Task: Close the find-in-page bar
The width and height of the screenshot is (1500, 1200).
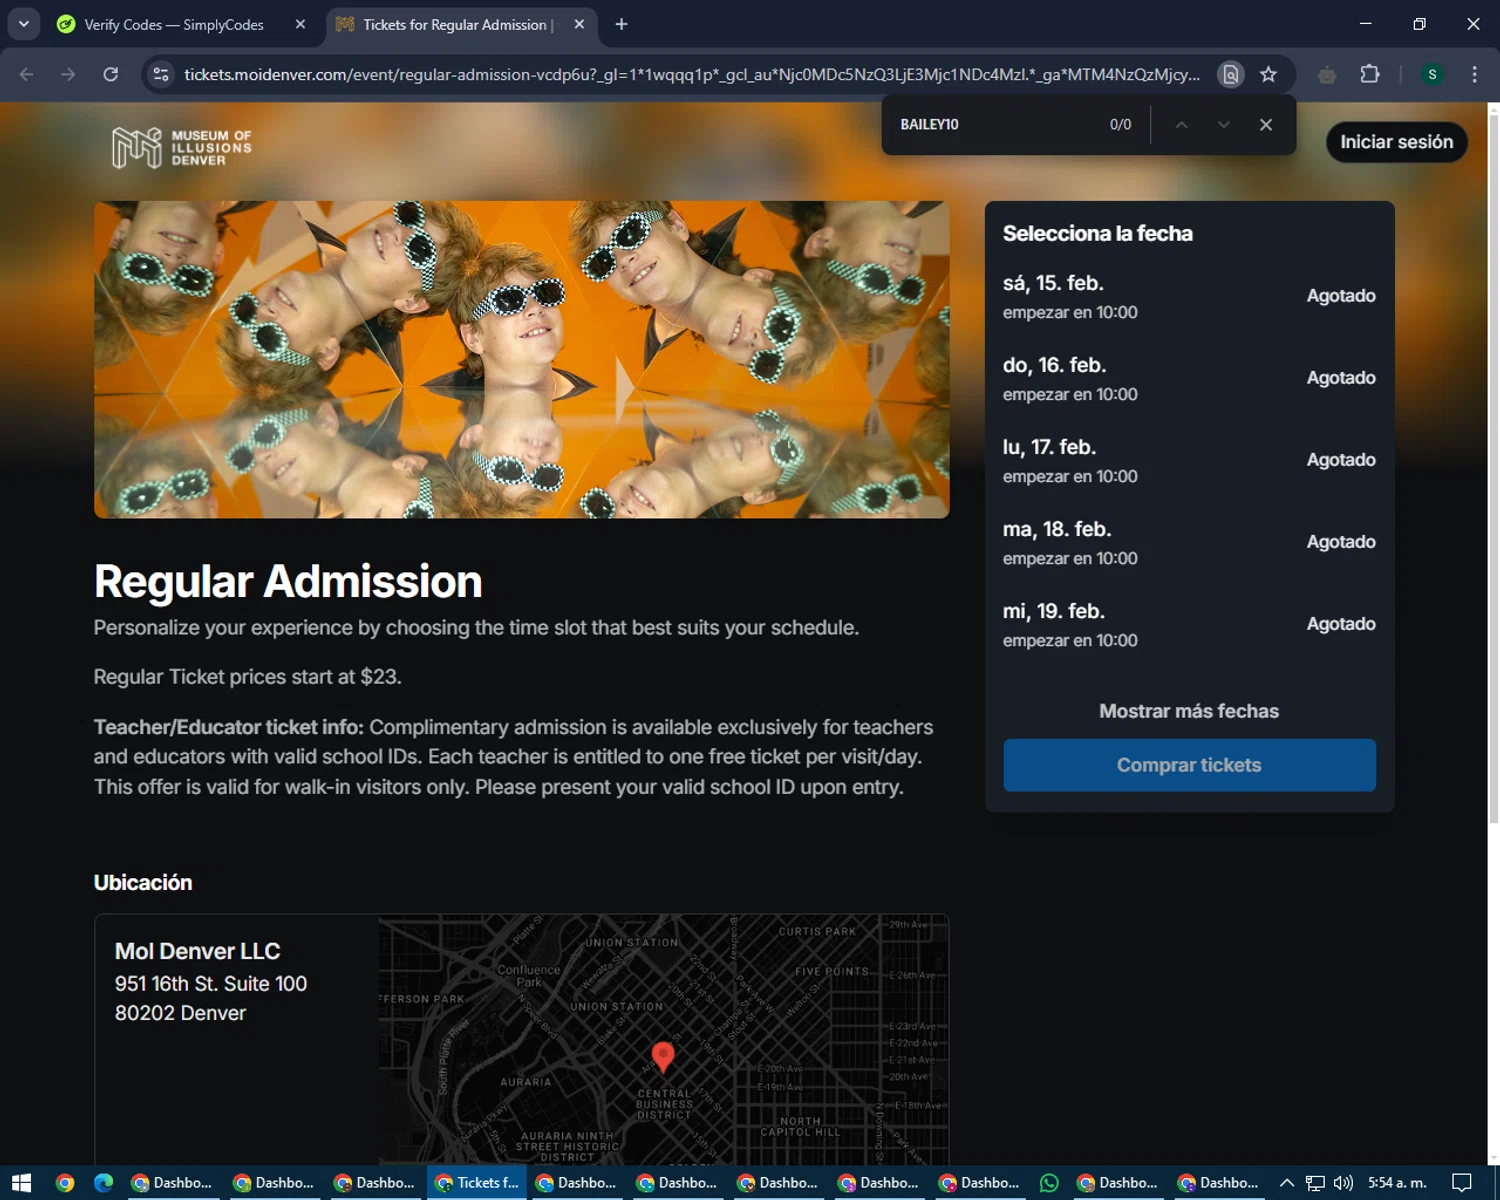Action: point(1266,124)
